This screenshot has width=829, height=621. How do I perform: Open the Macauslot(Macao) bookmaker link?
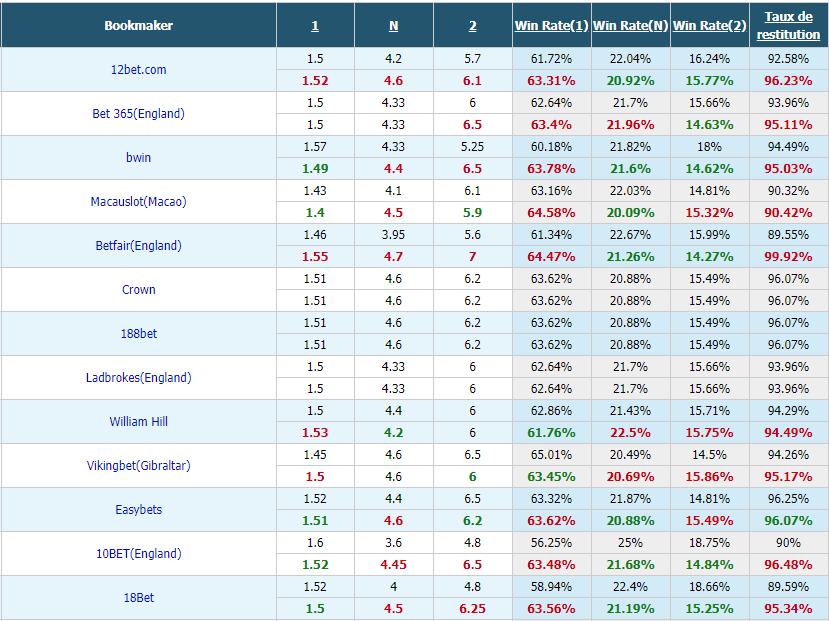tap(139, 201)
